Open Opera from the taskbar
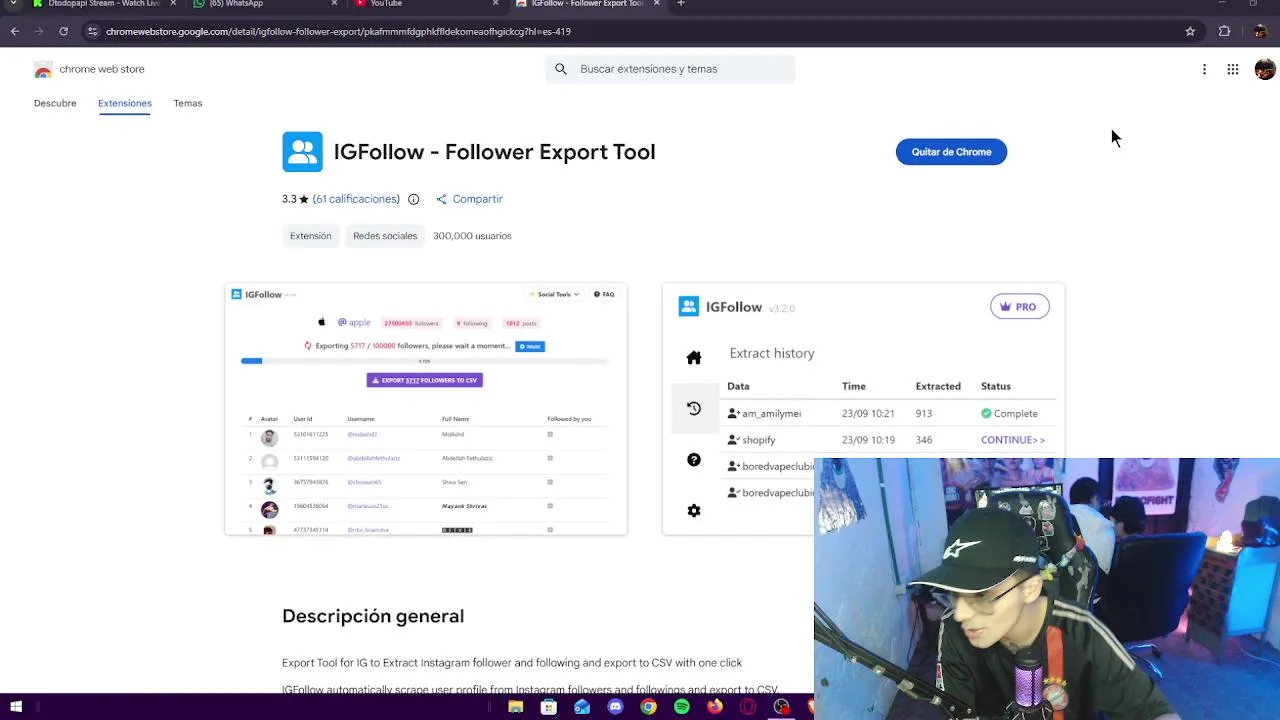Viewport: 1280px width, 720px height. click(x=748, y=707)
